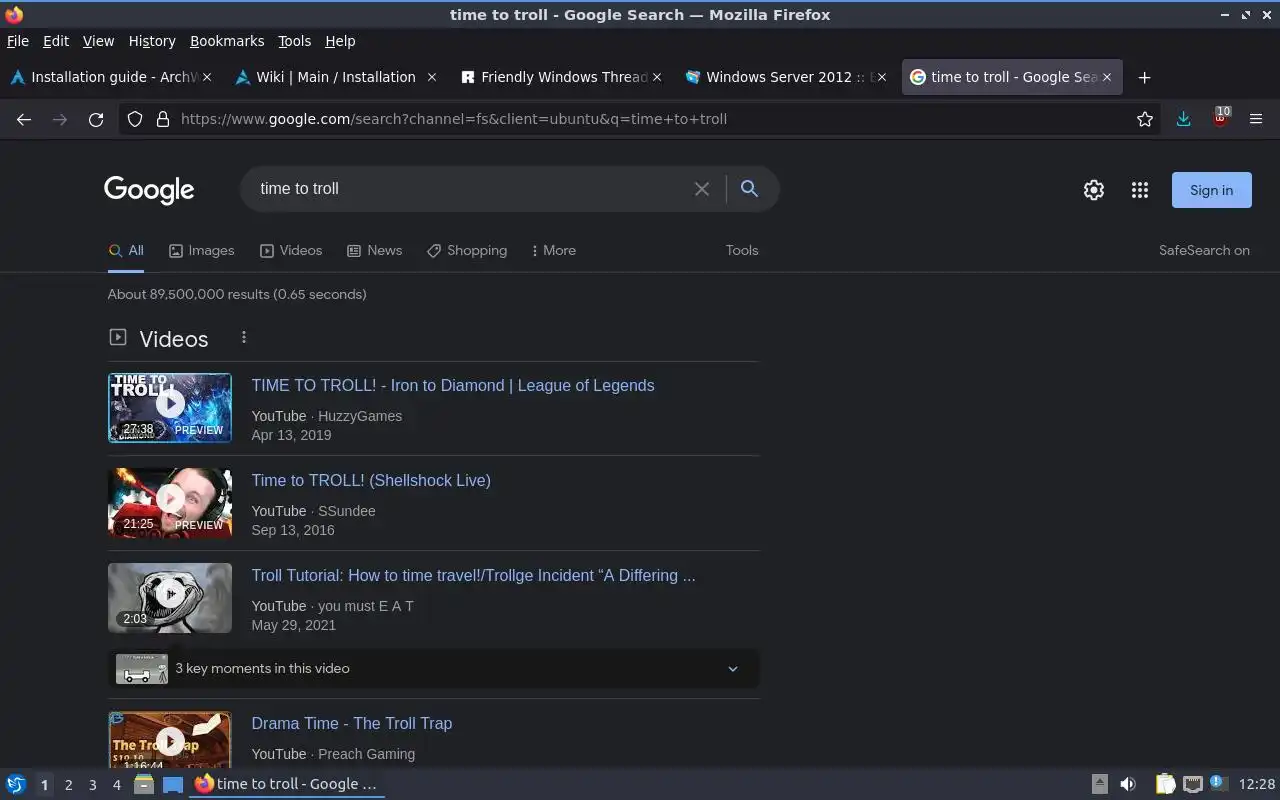Viewport: 1280px width, 800px height.
Task: Open the removable media tray icon
Action: coord(1099,784)
